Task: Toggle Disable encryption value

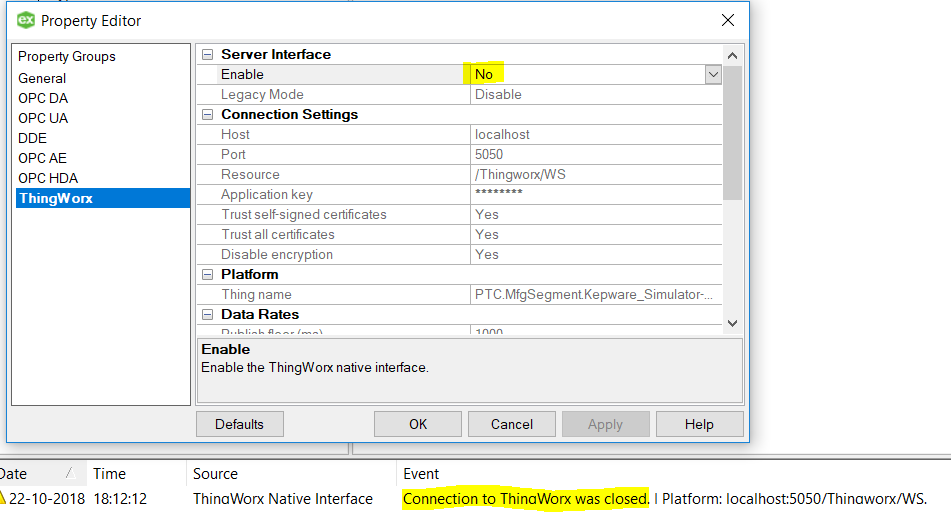Action: click(x=596, y=255)
